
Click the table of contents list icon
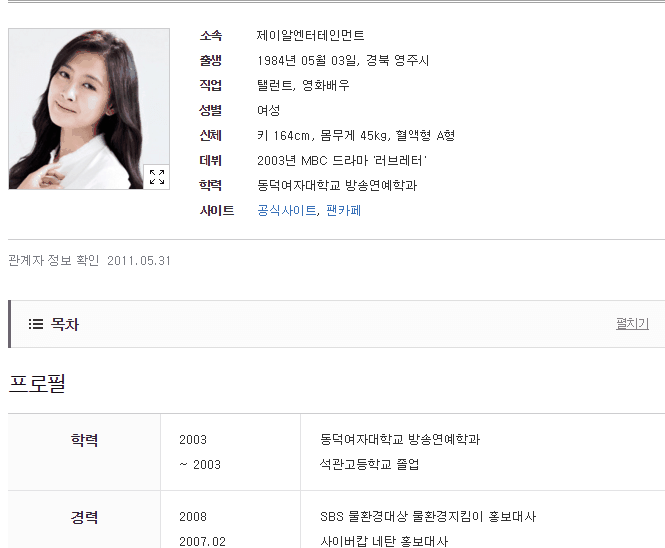tap(36, 324)
